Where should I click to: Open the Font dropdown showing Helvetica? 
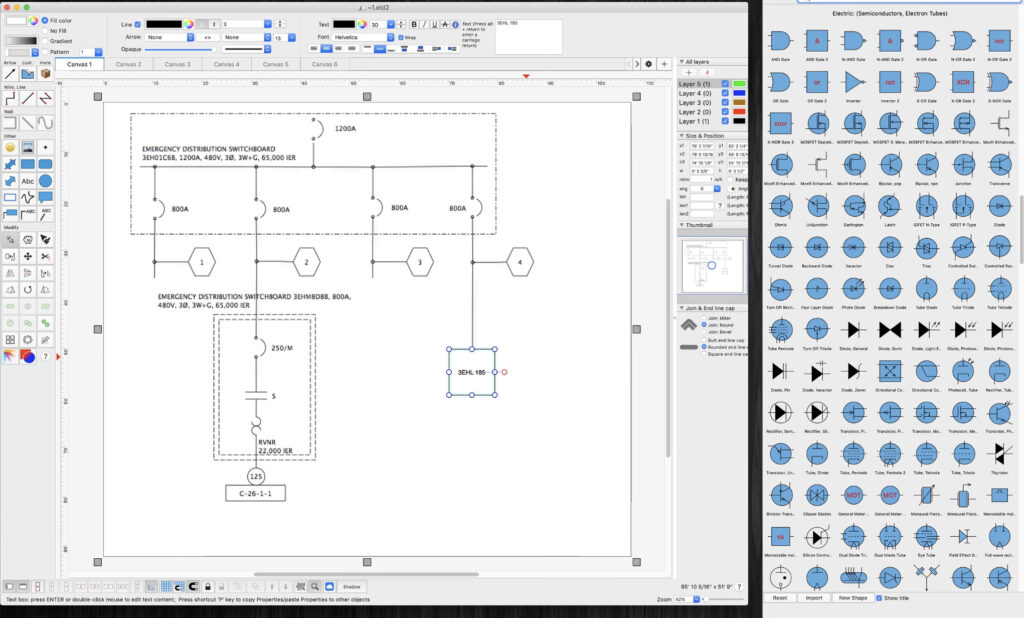pos(363,37)
